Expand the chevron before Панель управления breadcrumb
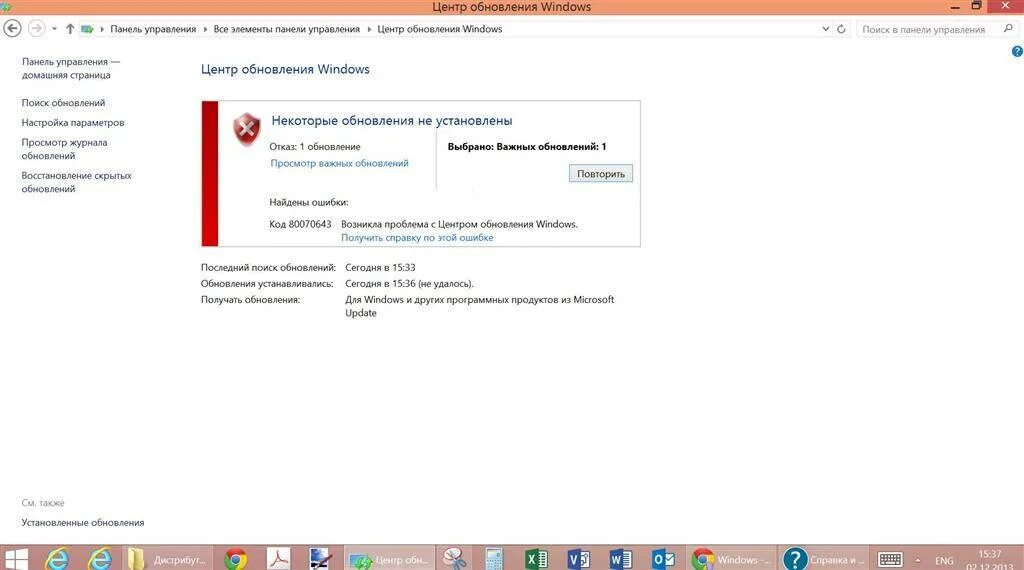Screen dimensions: 1024x570 102,29
